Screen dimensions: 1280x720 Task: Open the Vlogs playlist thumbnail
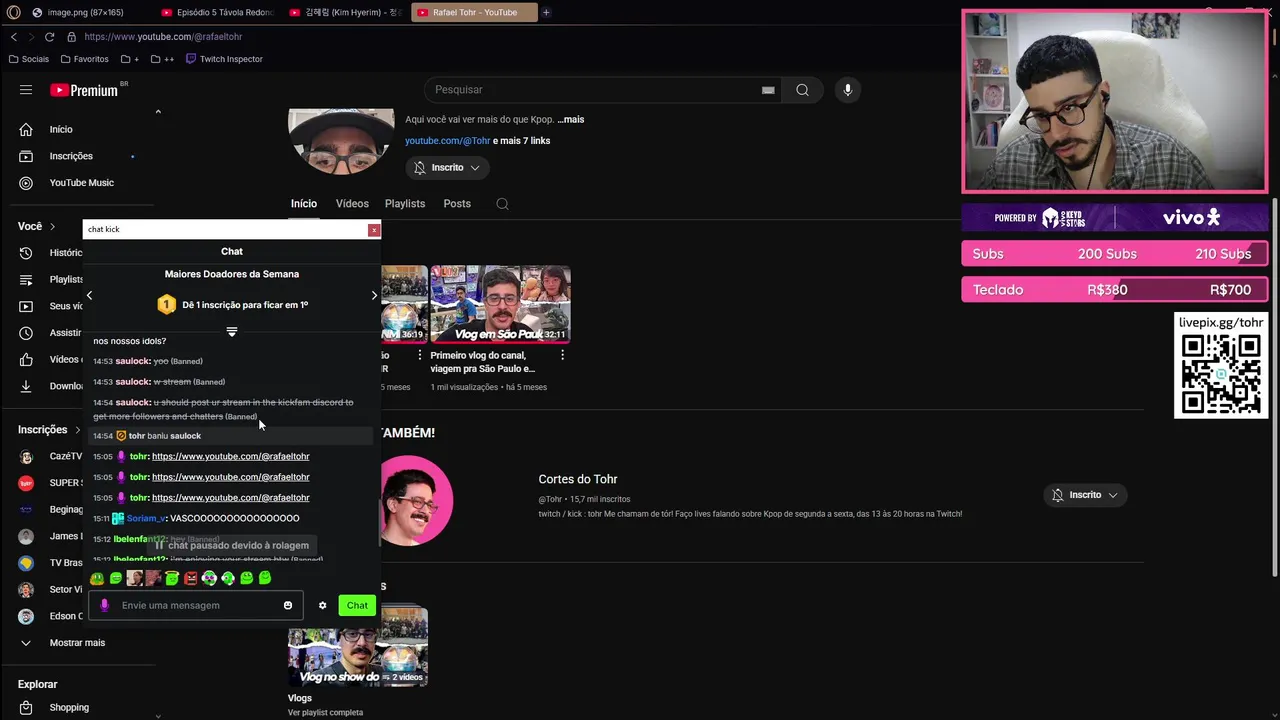358,647
